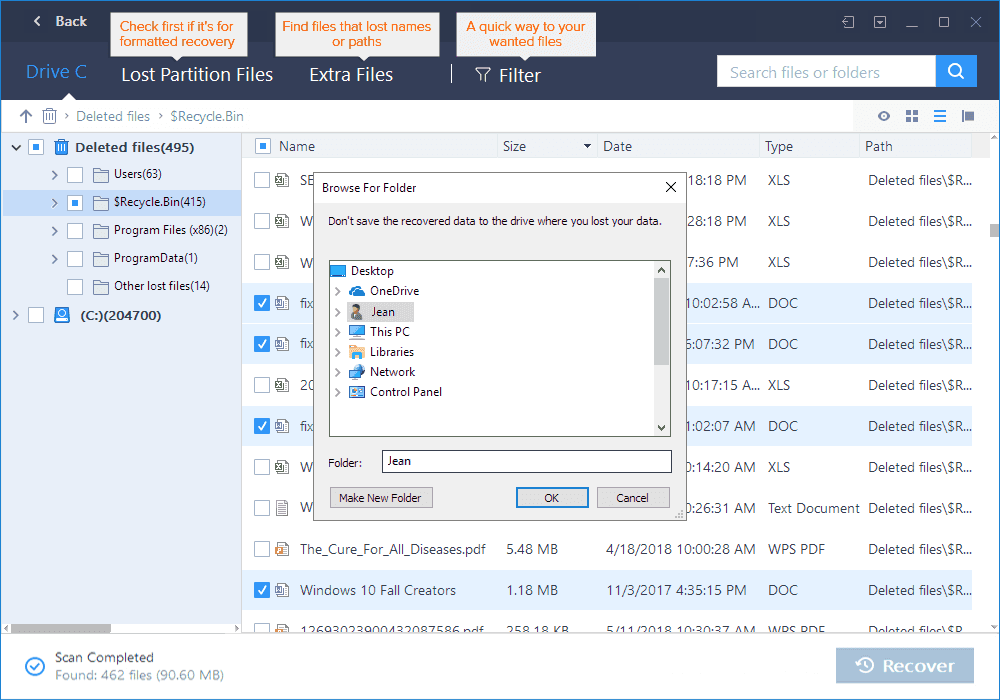Image resolution: width=1000 pixels, height=700 pixels.
Task: Click the Deleted files trash icon in tree
Action: (61, 147)
